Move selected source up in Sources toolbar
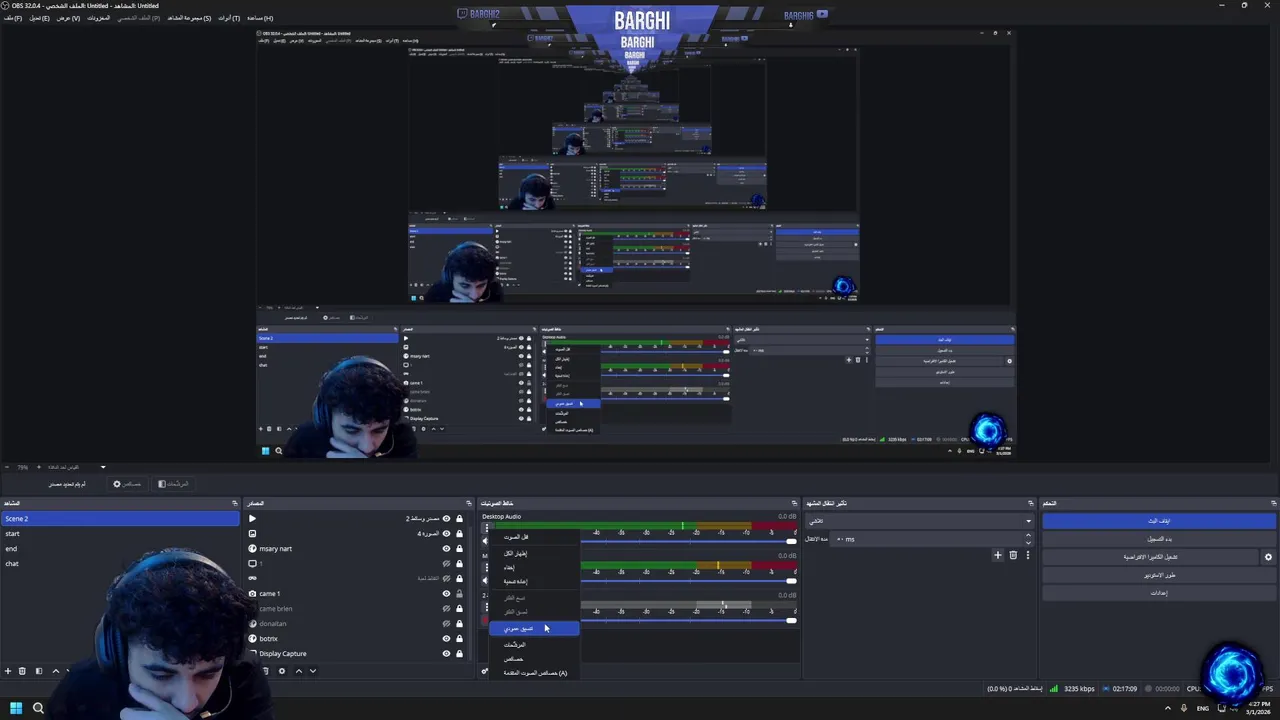The height and width of the screenshot is (720, 1280). (x=298, y=671)
